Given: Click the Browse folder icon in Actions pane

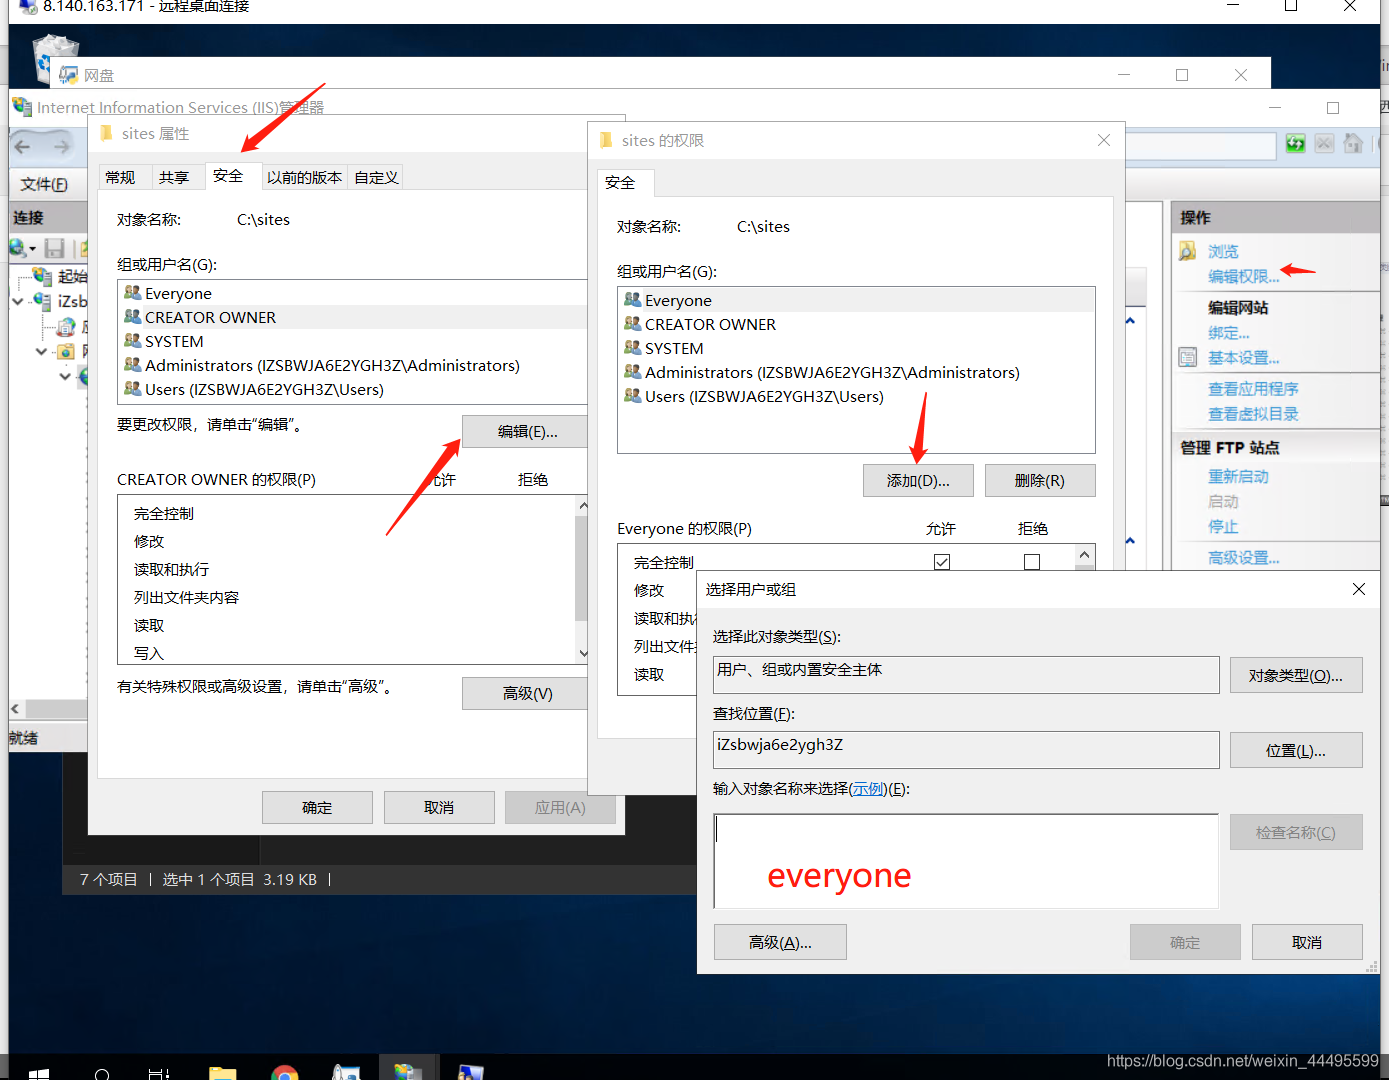Looking at the screenshot, I should 1187,251.
